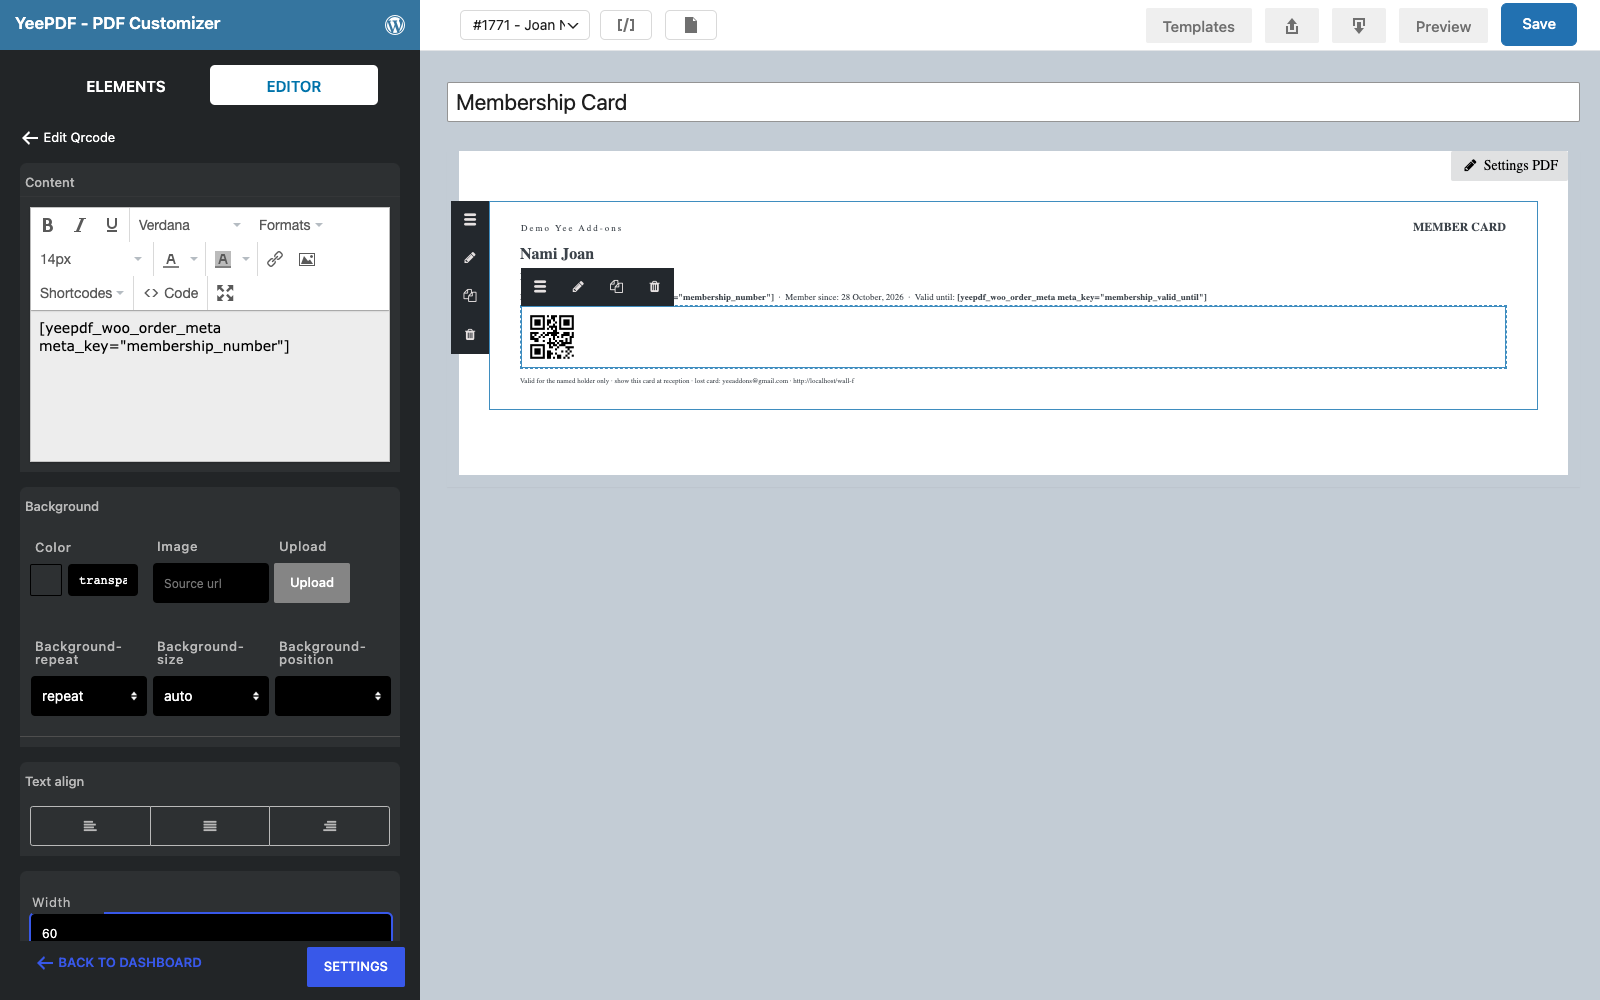Click the WordPress logo icon
1600x1000 pixels.
click(x=395, y=25)
